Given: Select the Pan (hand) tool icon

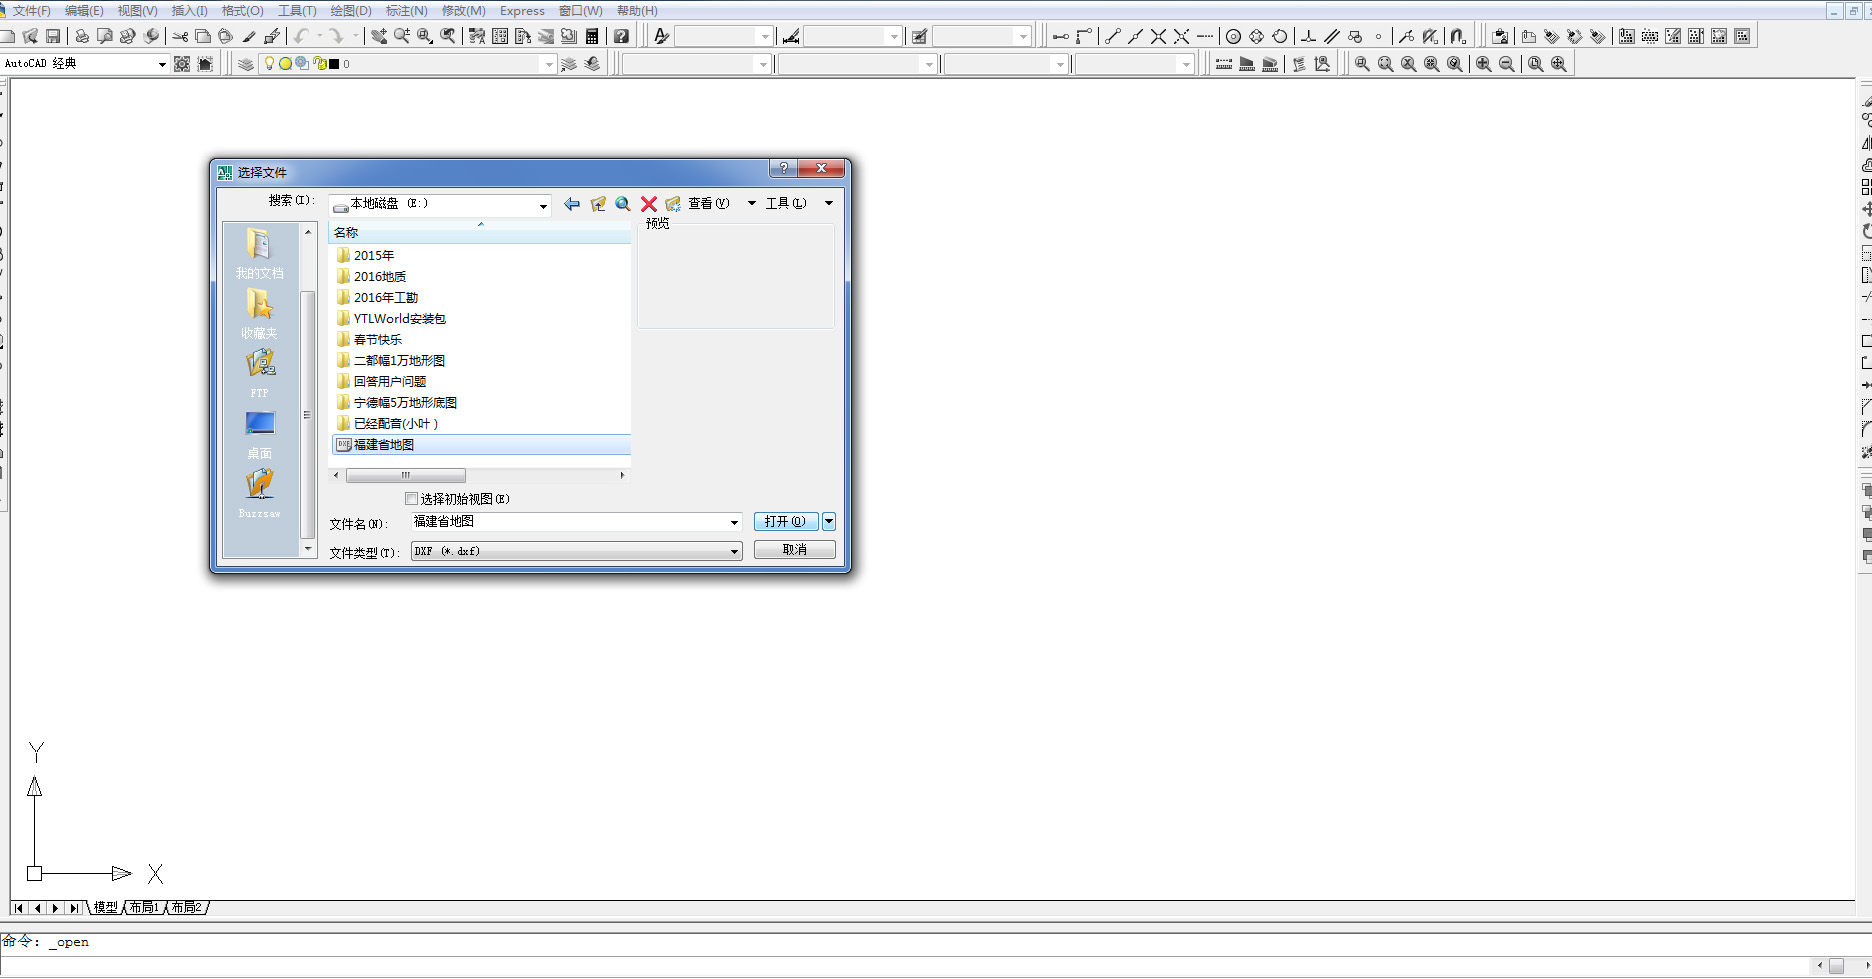Looking at the screenshot, I should pos(379,36).
